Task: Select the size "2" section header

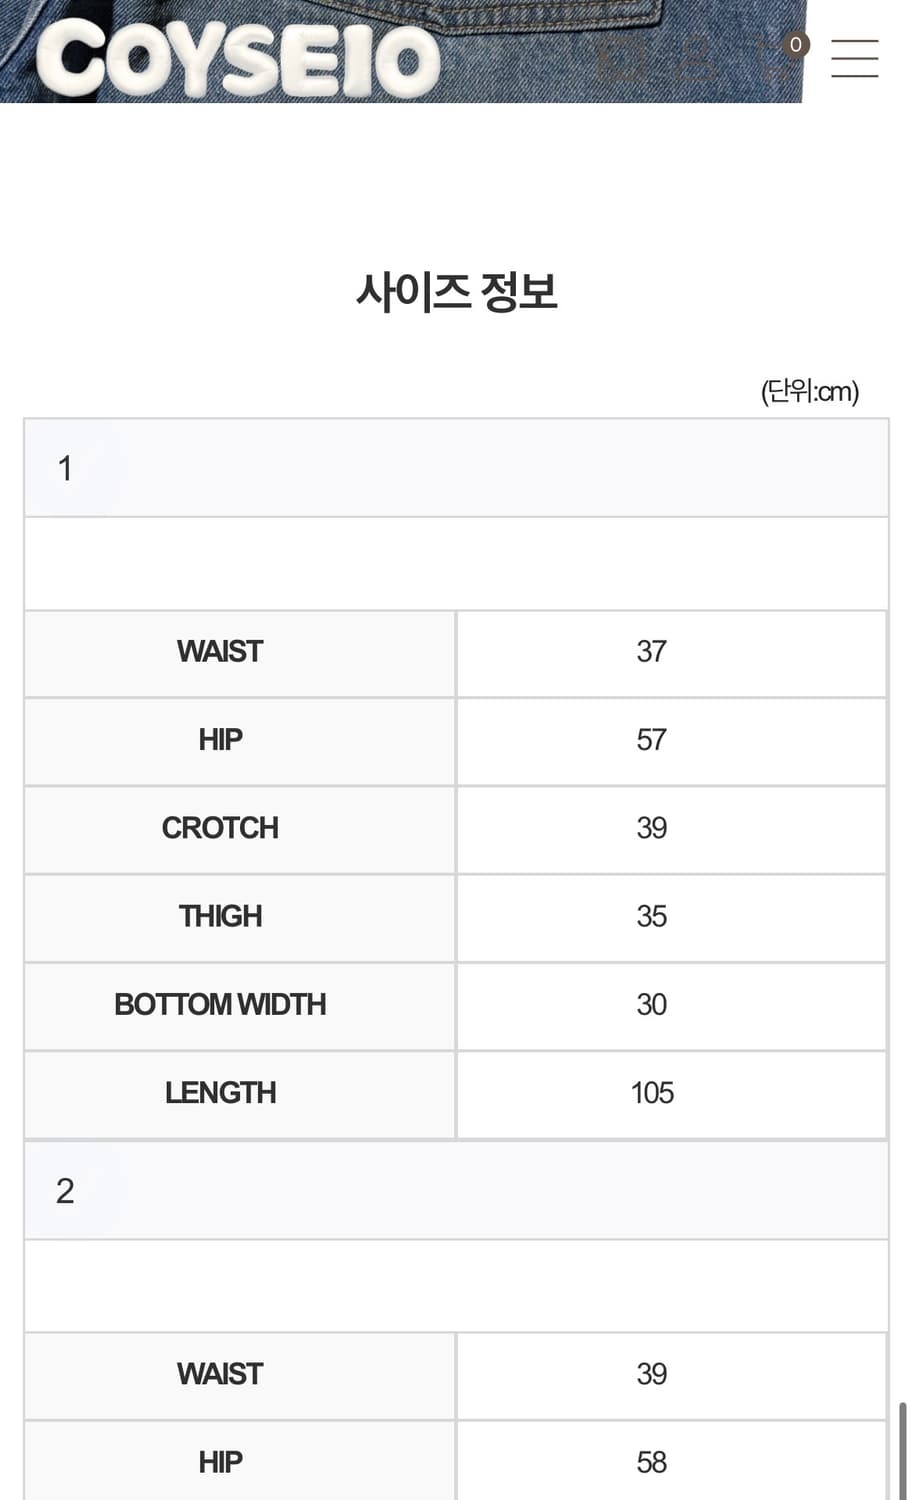Action: [x=456, y=1190]
